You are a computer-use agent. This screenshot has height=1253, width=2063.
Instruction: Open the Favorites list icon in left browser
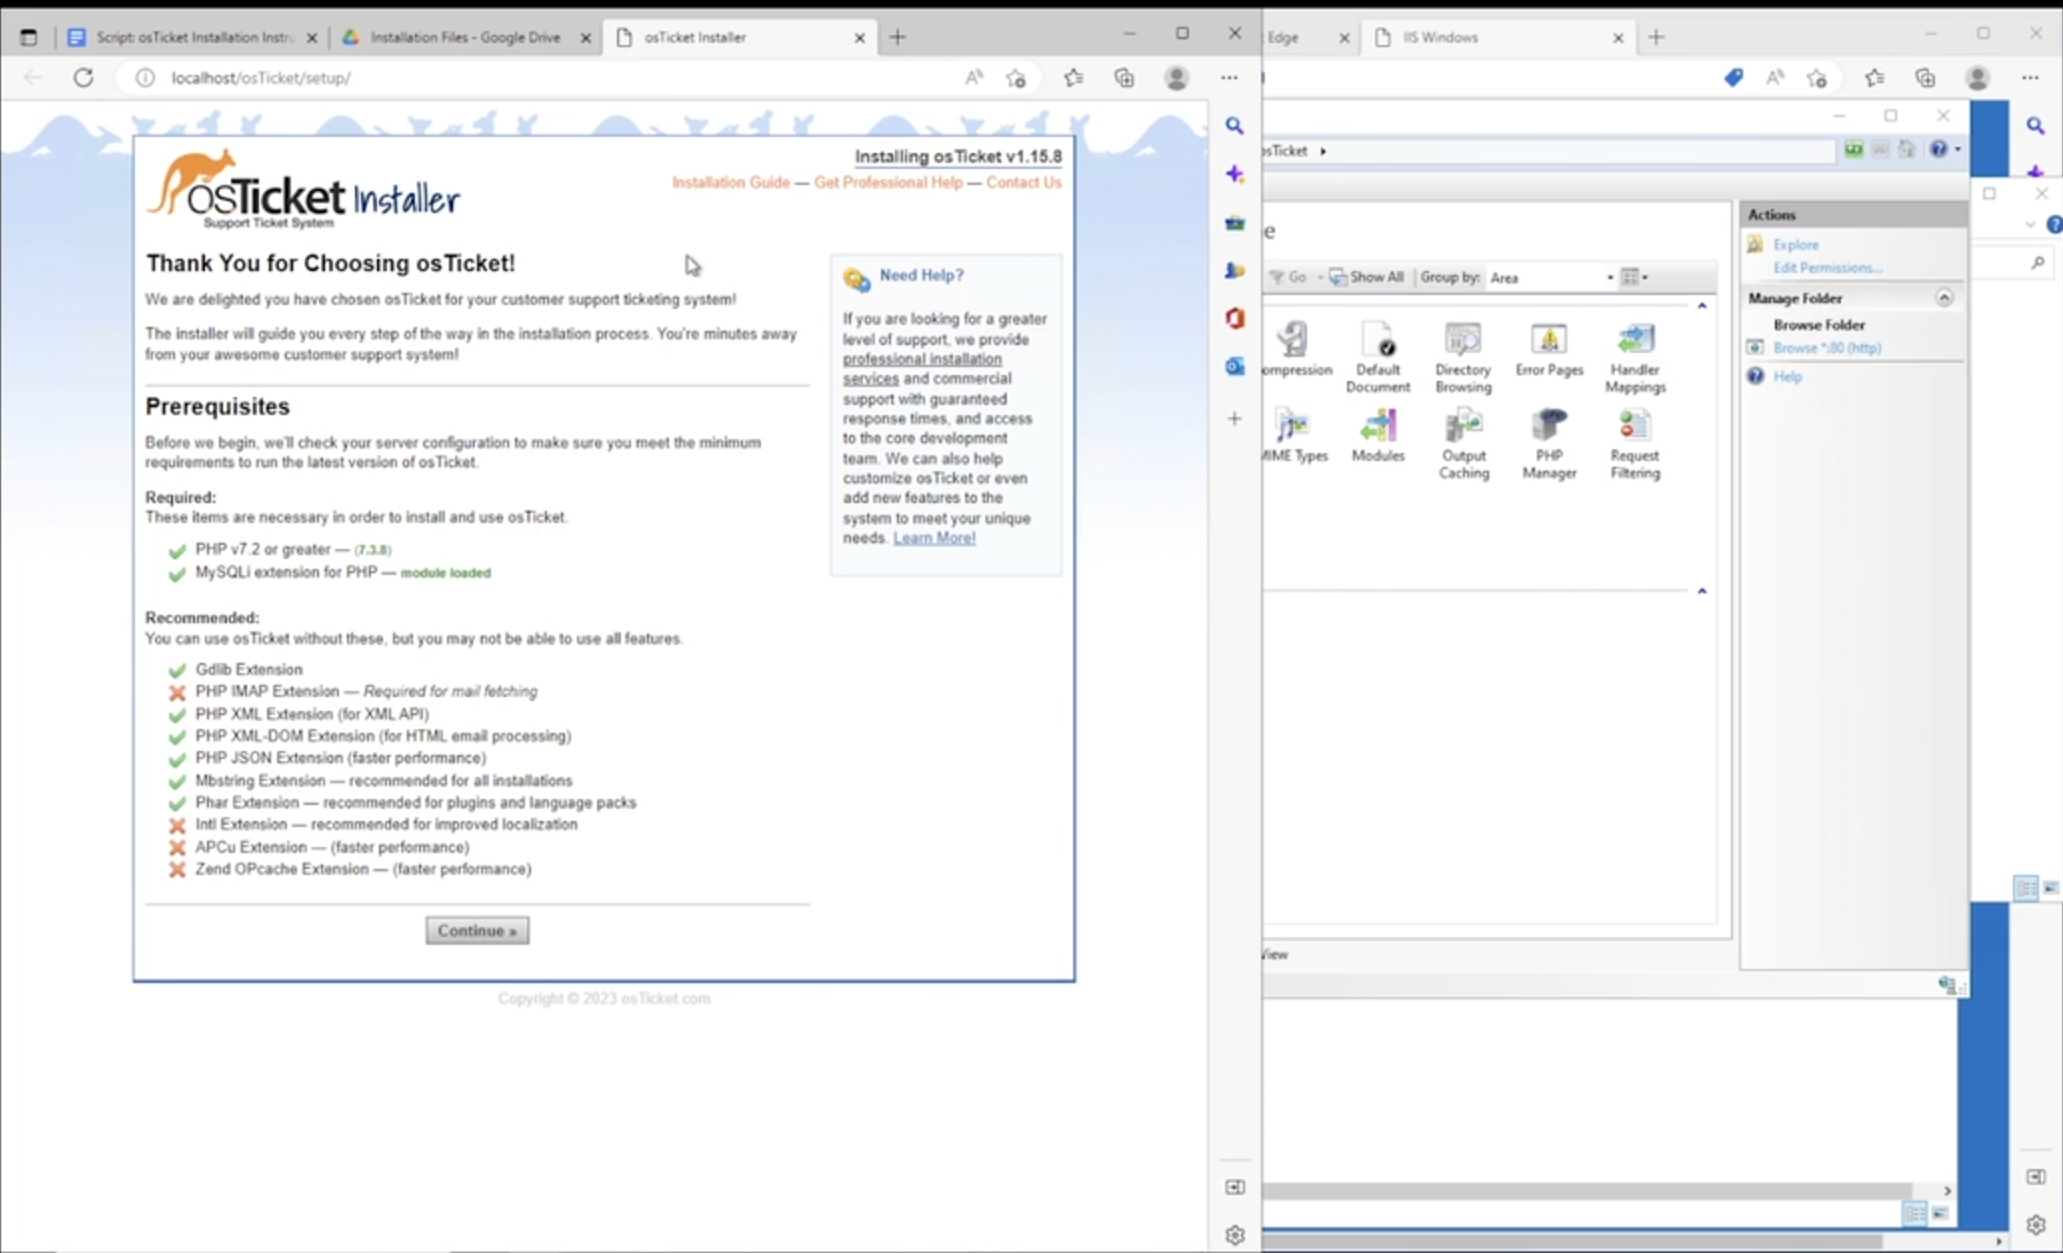pos(1073,78)
